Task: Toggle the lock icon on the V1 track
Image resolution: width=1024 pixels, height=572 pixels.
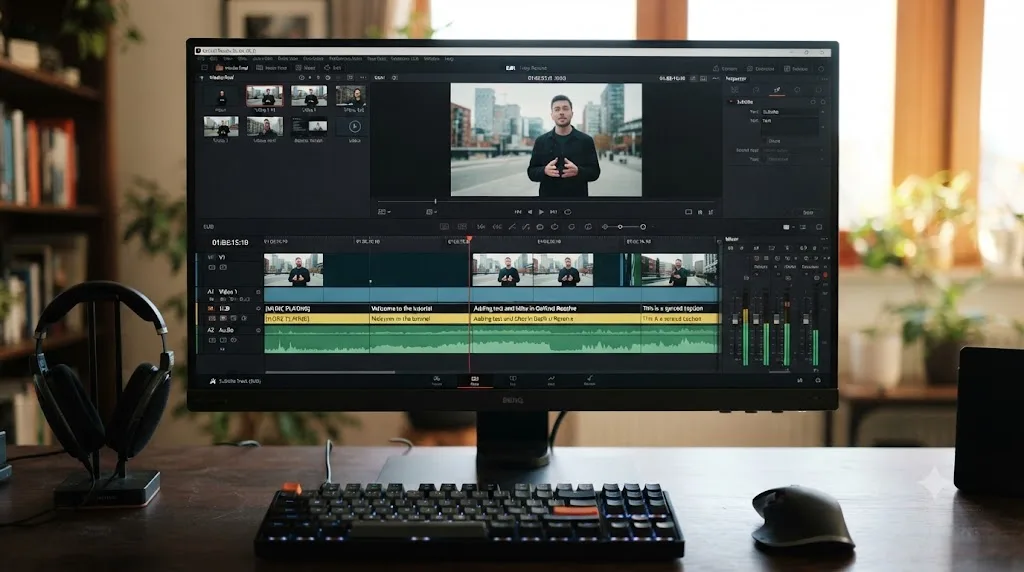Action: [x=212, y=268]
